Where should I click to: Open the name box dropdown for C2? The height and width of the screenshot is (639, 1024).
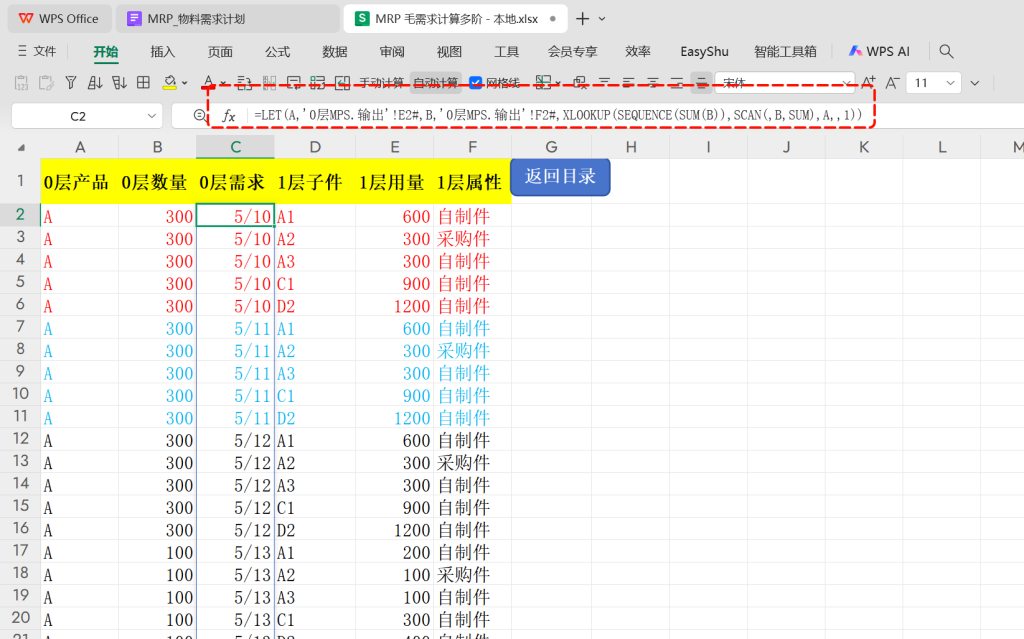(152, 116)
